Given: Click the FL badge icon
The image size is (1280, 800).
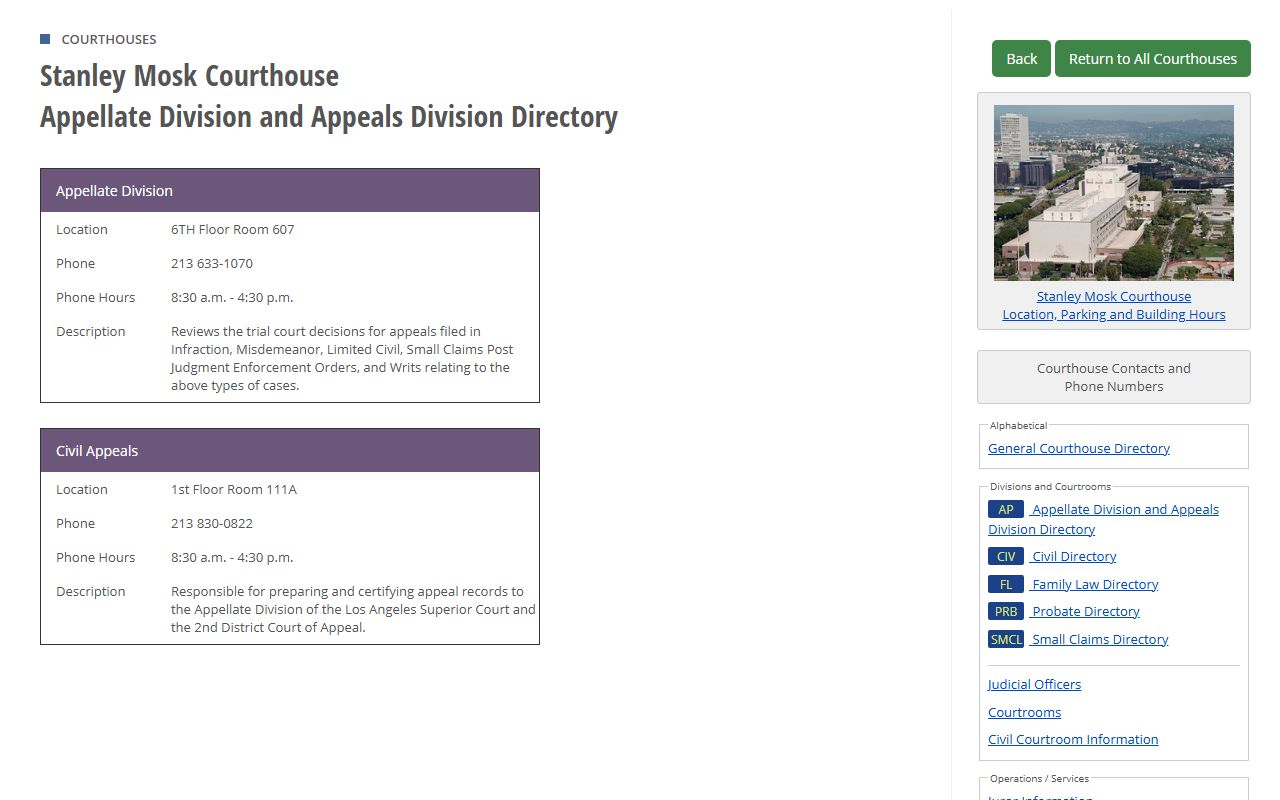Looking at the screenshot, I should (1006, 584).
